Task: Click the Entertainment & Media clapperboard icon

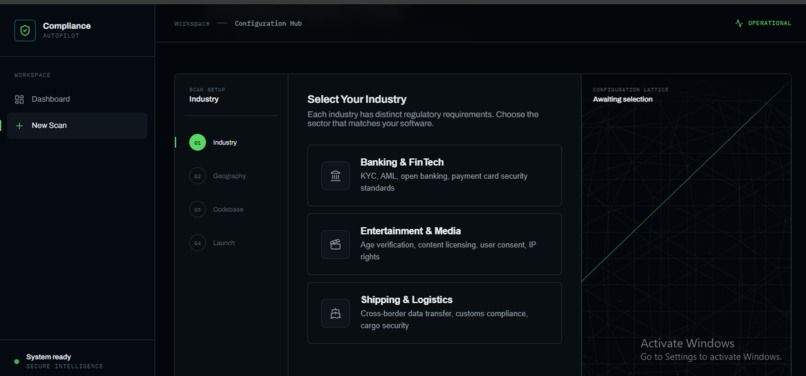Action: (336, 244)
